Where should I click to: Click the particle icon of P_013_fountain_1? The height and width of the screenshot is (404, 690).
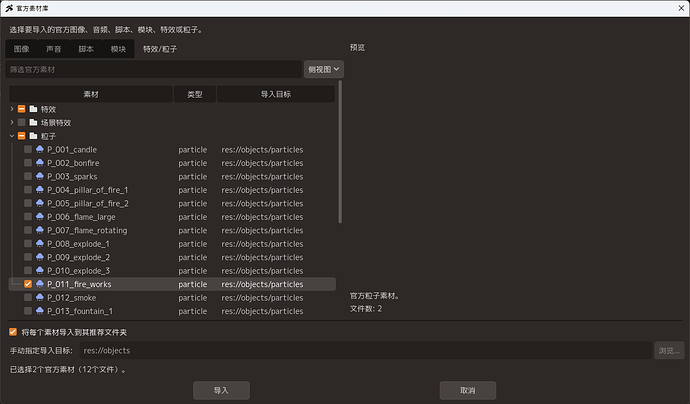(40, 311)
